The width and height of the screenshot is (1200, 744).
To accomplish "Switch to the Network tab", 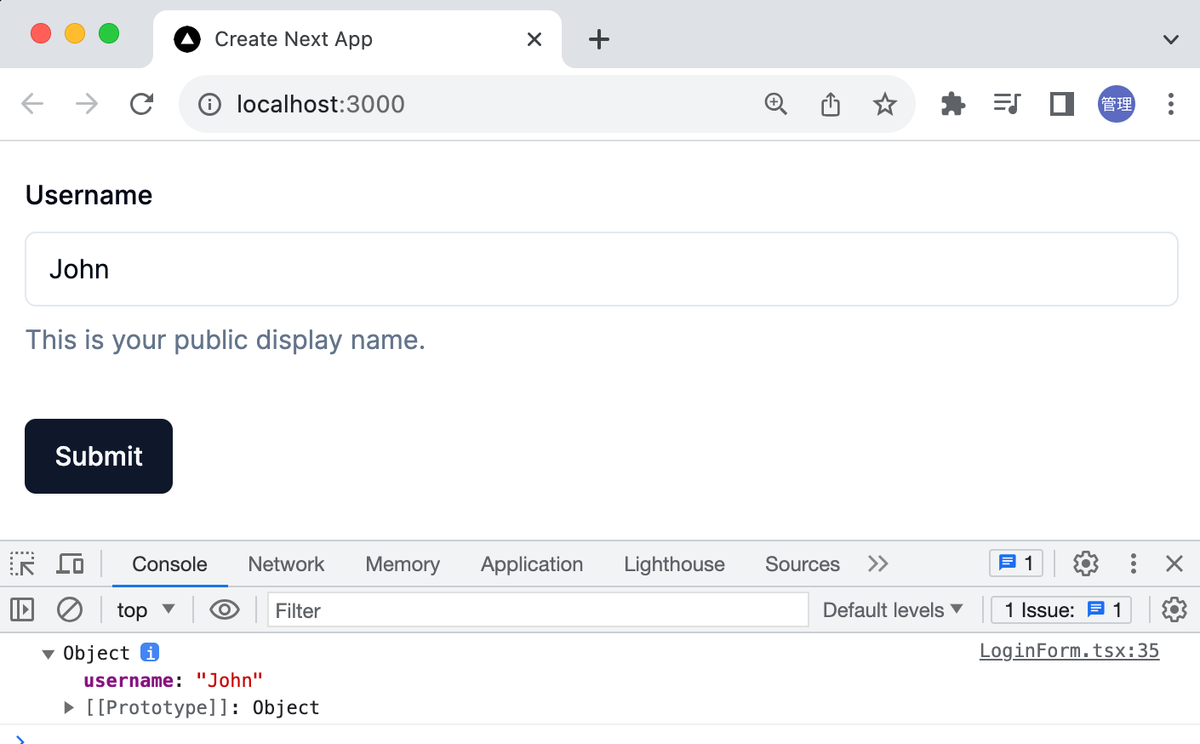I will point(286,564).
